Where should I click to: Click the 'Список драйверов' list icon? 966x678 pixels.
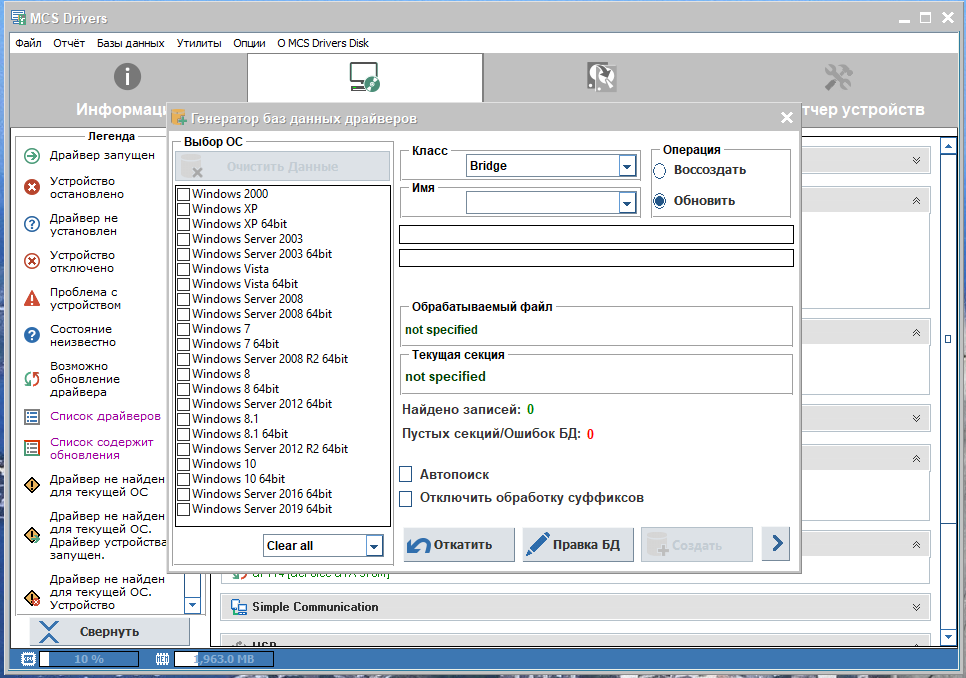(x=32, y=417)
